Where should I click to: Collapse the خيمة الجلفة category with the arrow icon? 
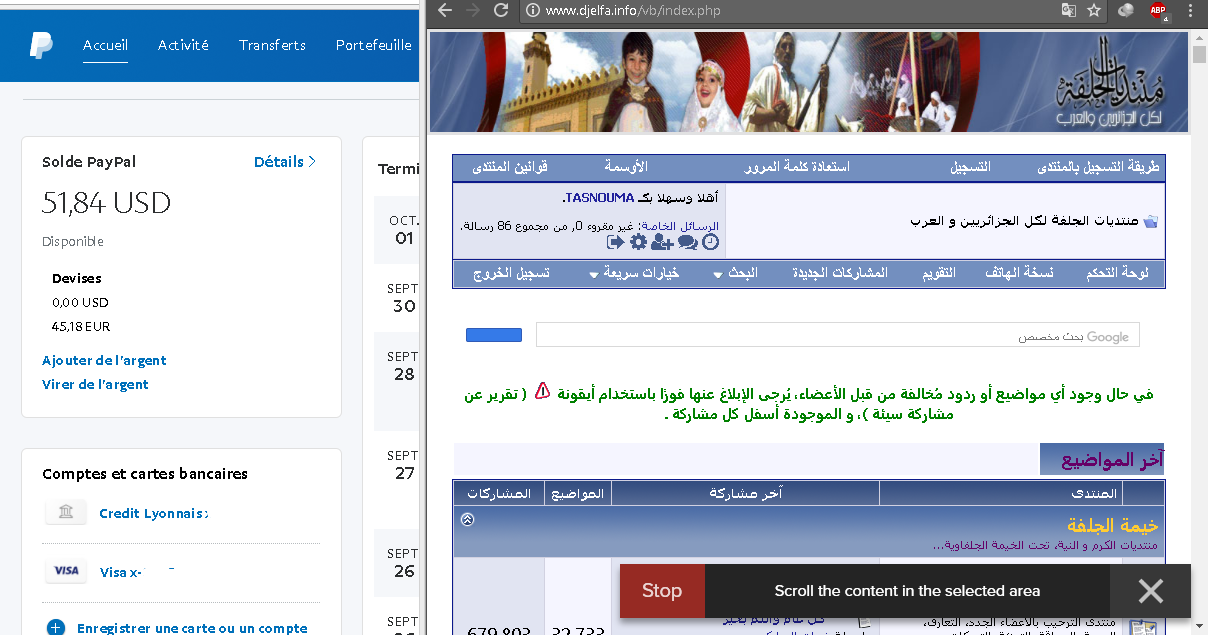[467, 519]
